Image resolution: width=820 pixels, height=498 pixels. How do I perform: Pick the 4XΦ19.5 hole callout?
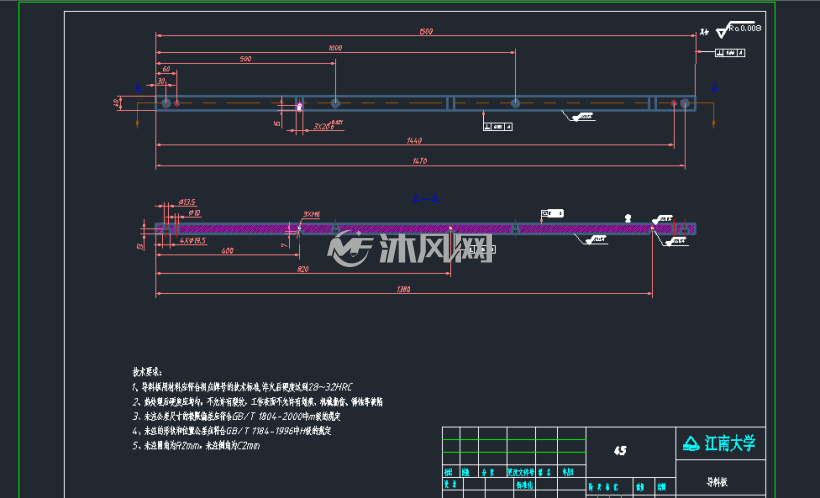(x=192, y=241)
